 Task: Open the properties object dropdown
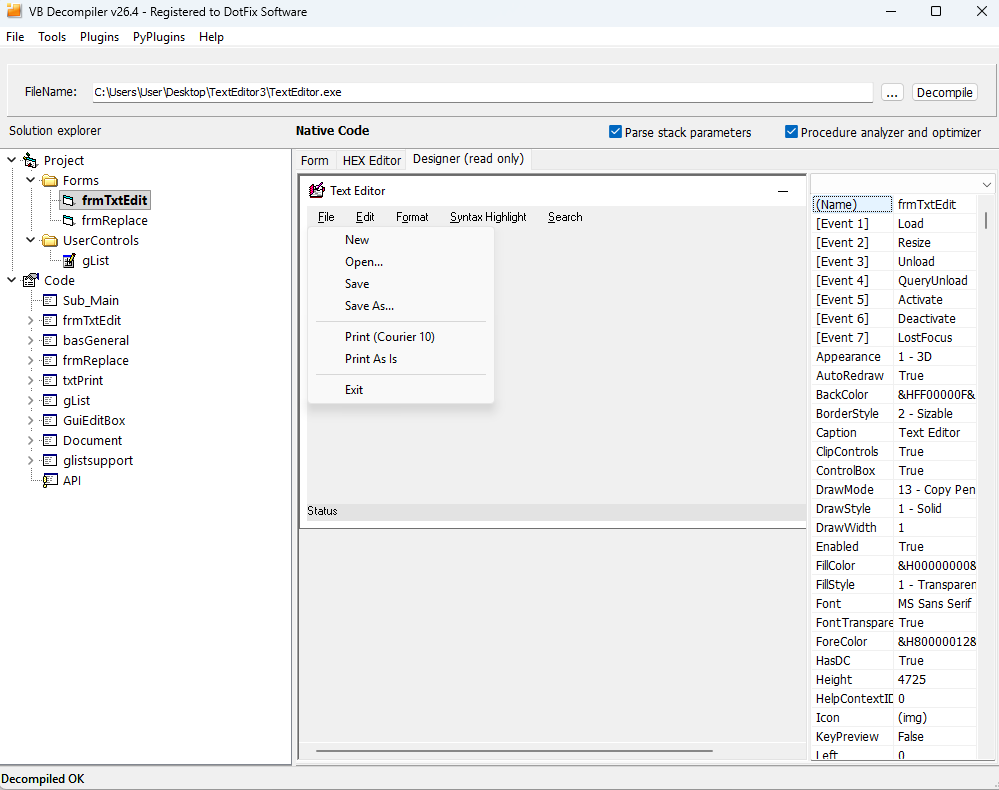[x=986, y=185]
